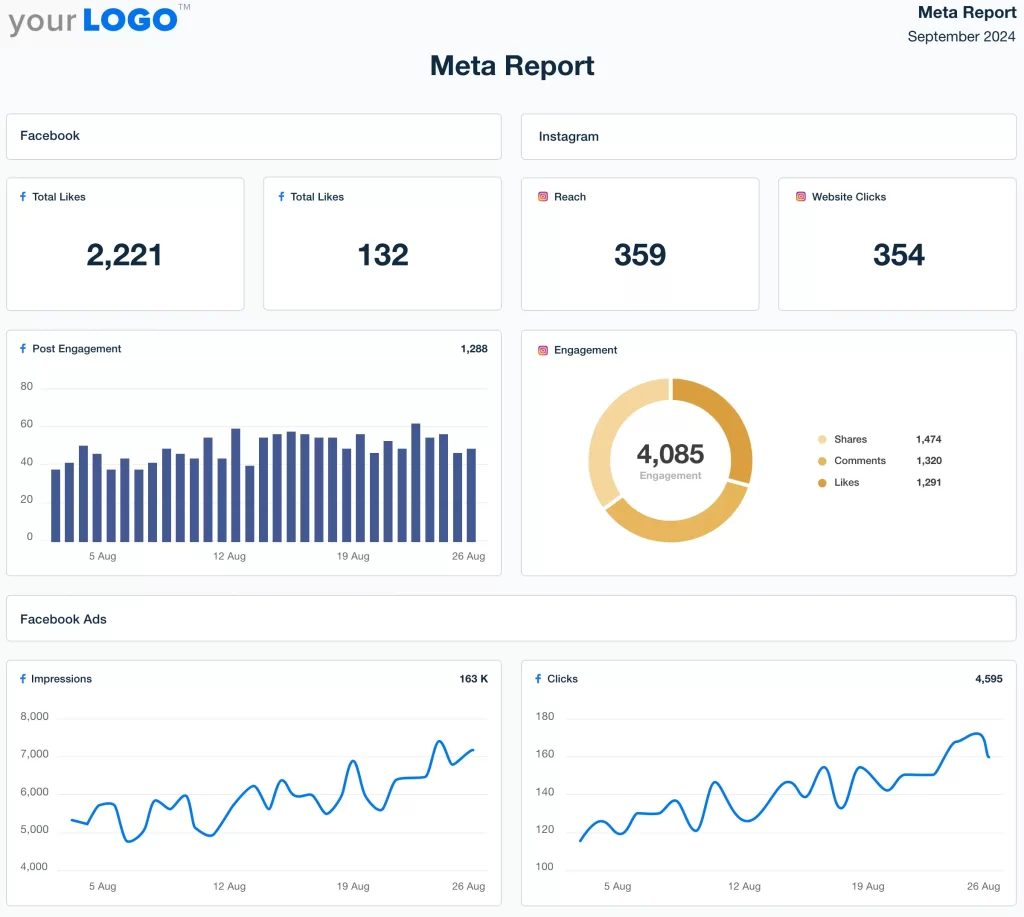
Task: Click the yourLOGO logo
Action: [90, 19]
